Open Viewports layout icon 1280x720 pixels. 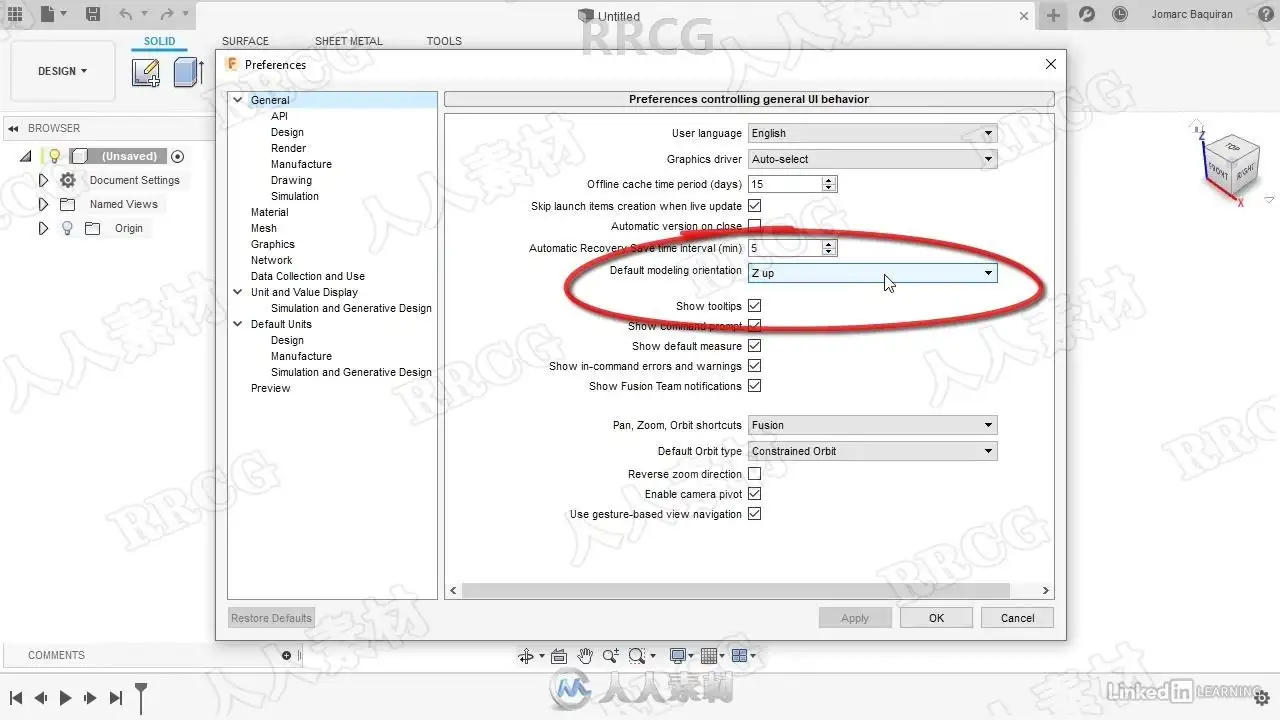(x=741, y=656)
